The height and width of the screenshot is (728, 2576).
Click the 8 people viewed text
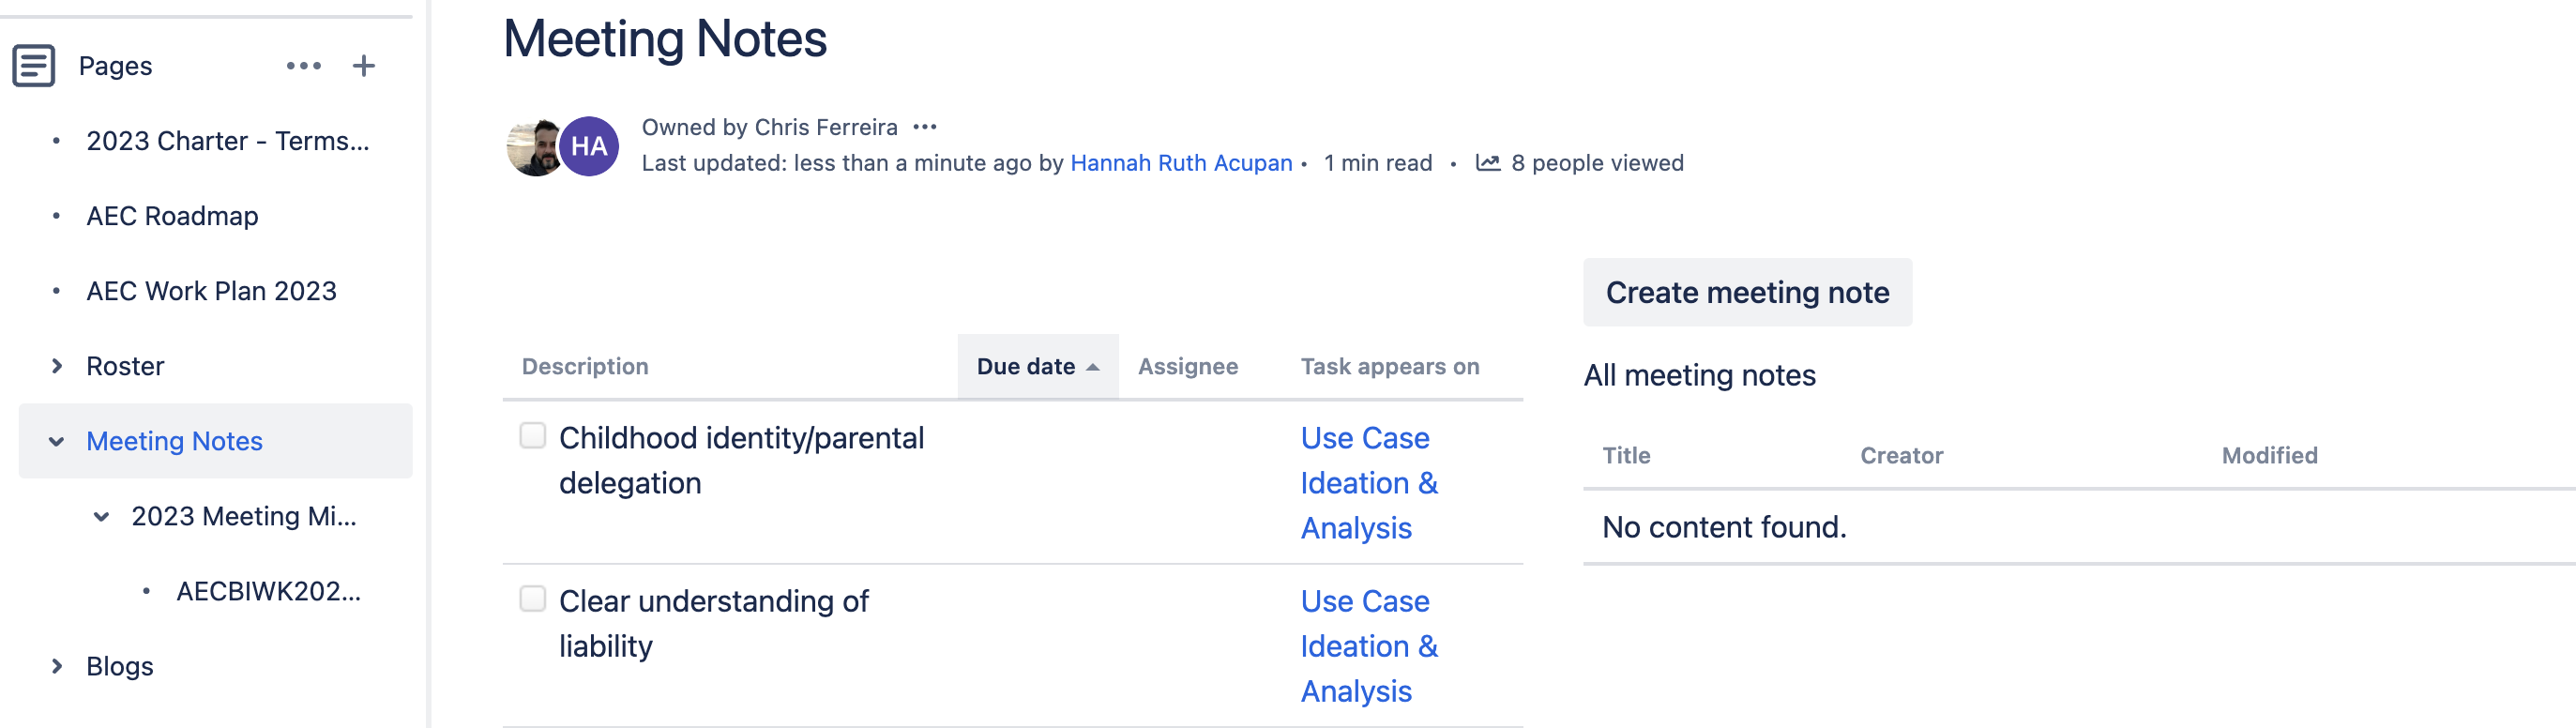tap(1597, 163)
